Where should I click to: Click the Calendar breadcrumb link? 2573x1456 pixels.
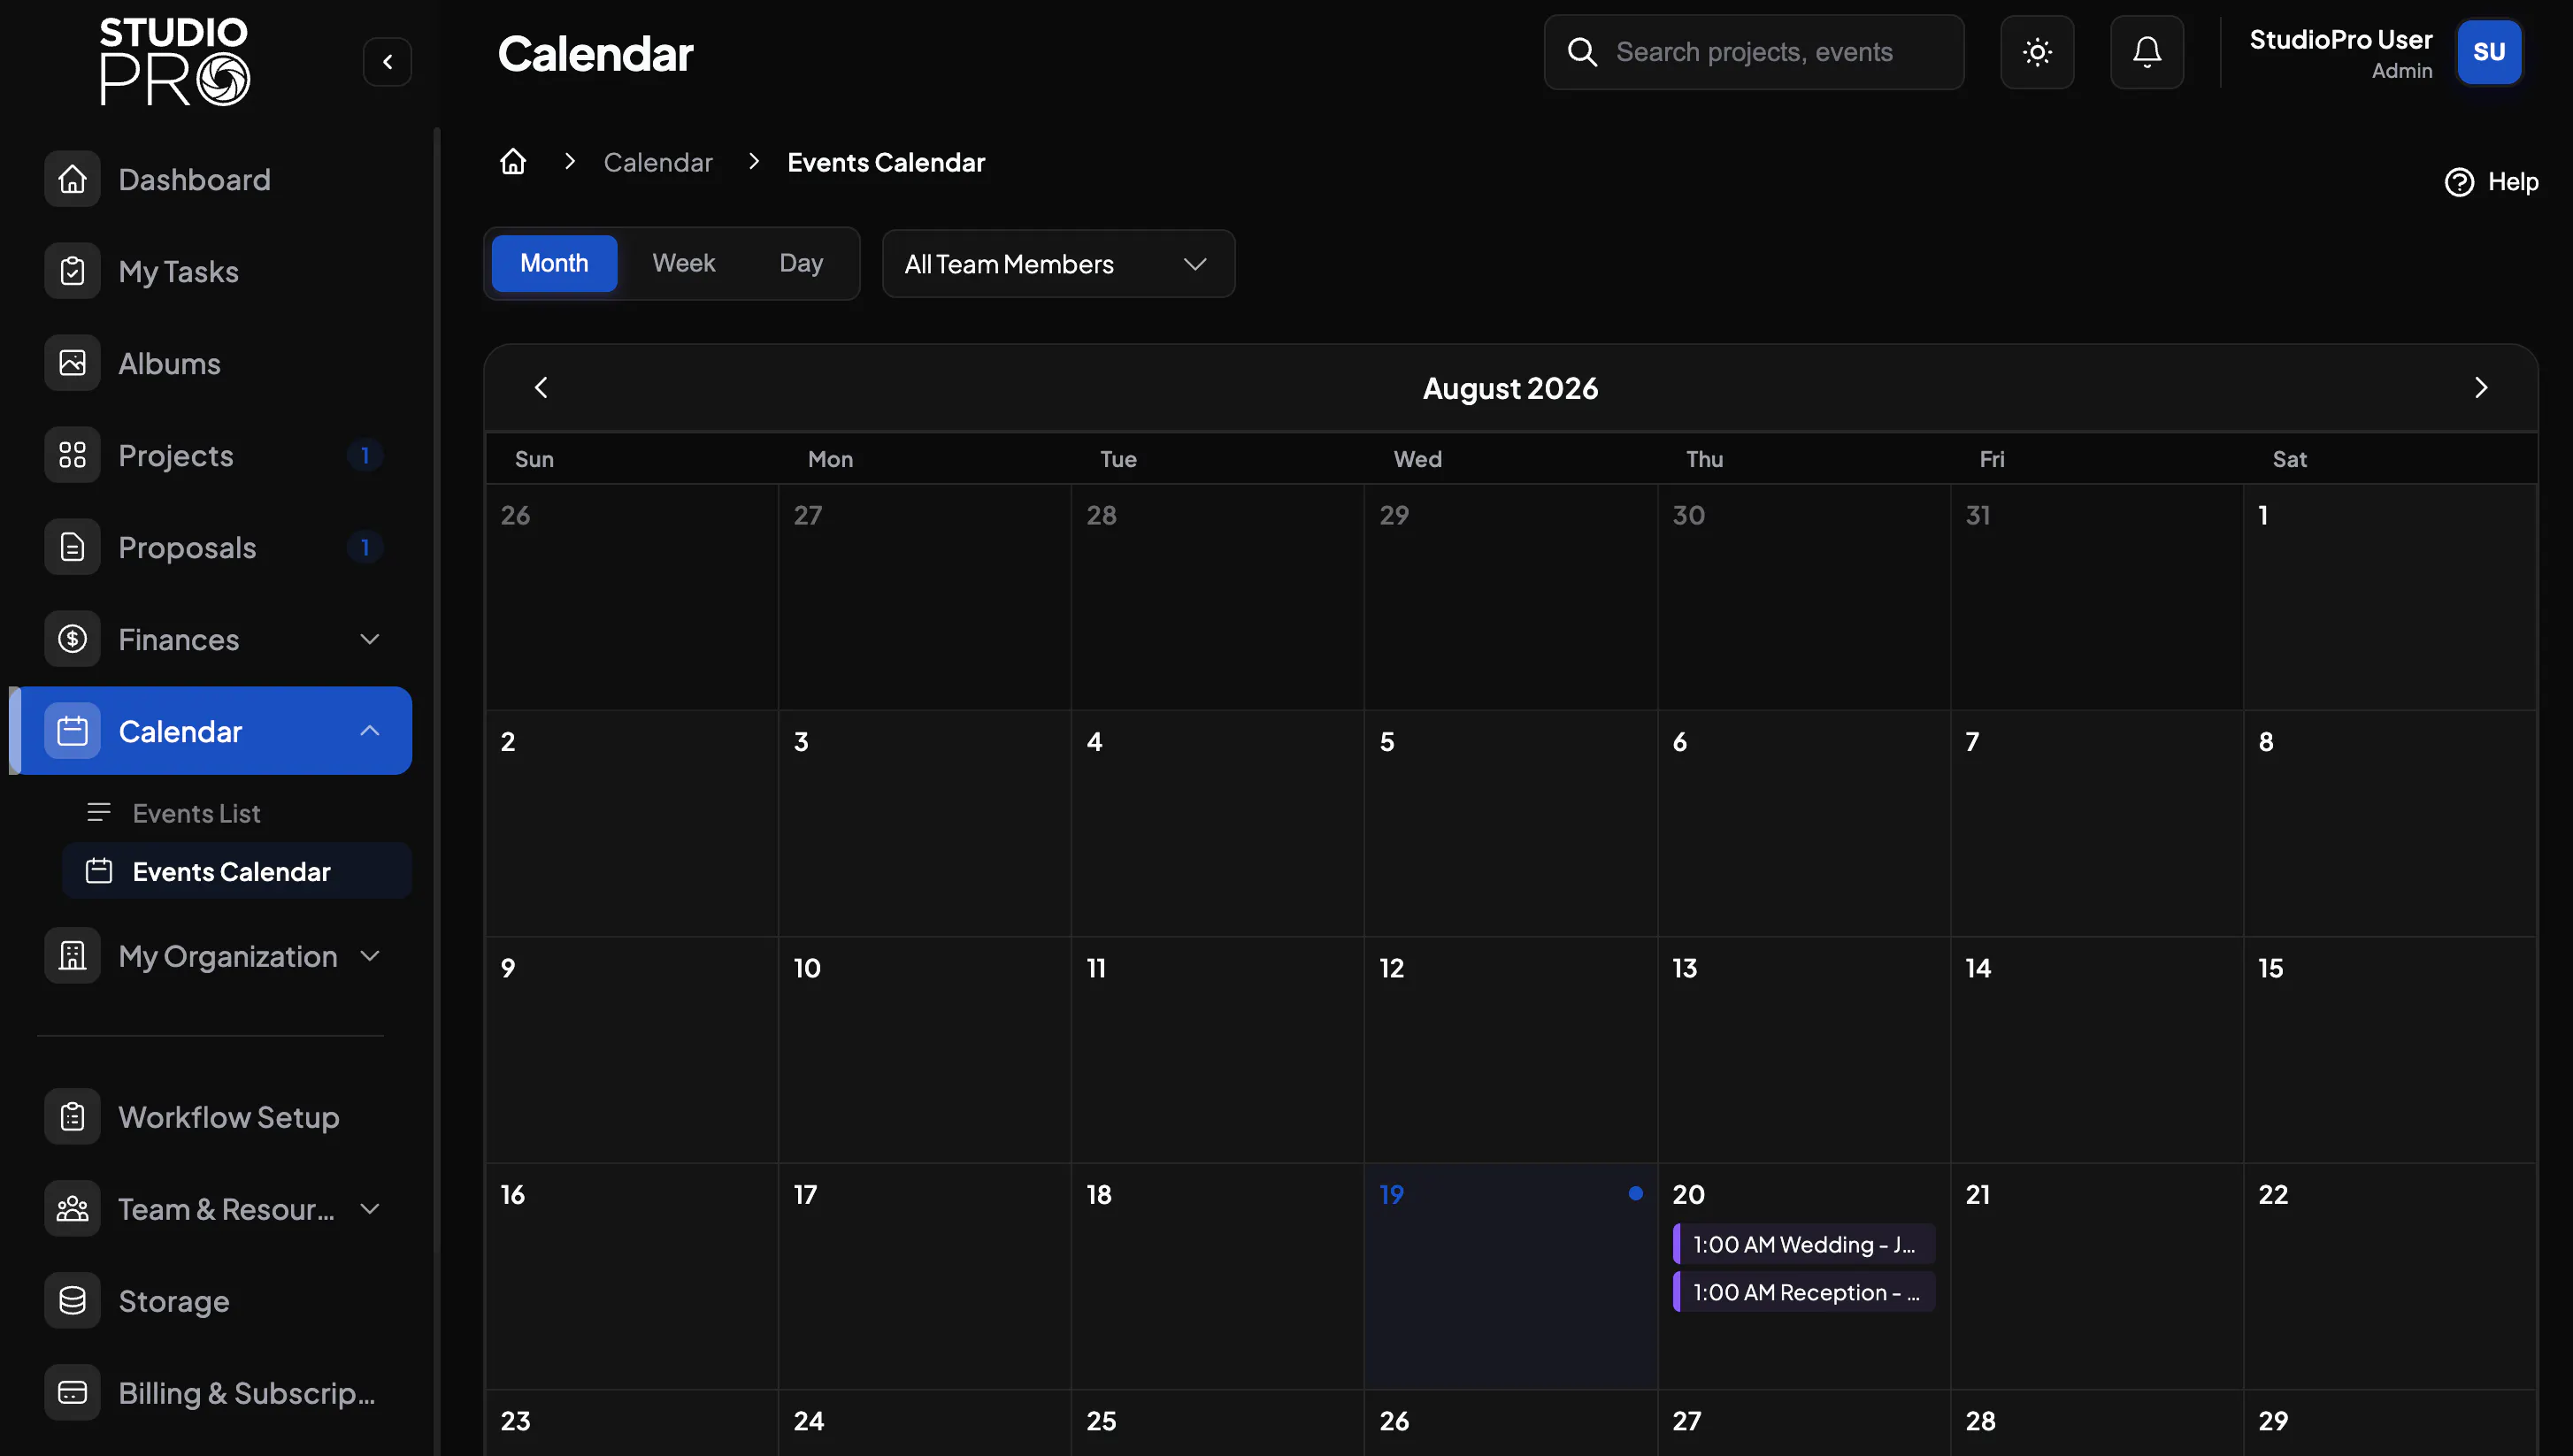(x=658, y=162)
